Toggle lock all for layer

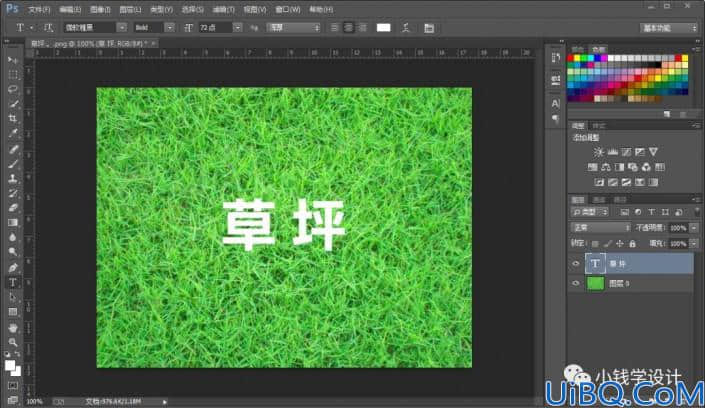tap(633, 244)
